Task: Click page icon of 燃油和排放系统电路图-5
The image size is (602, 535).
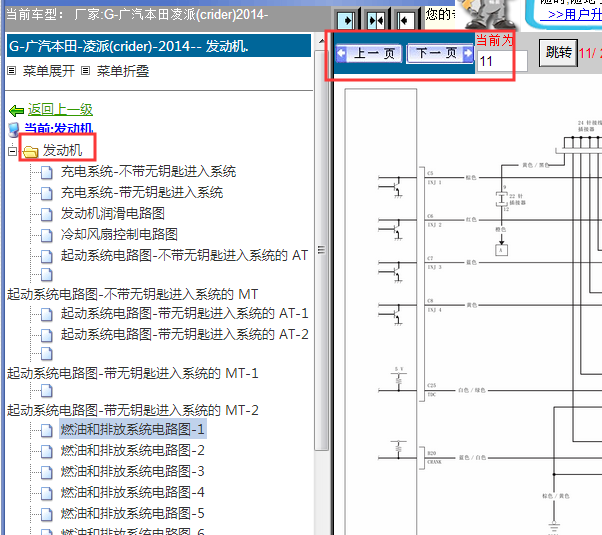Action: pyautogui.click(x=46, y=515)
